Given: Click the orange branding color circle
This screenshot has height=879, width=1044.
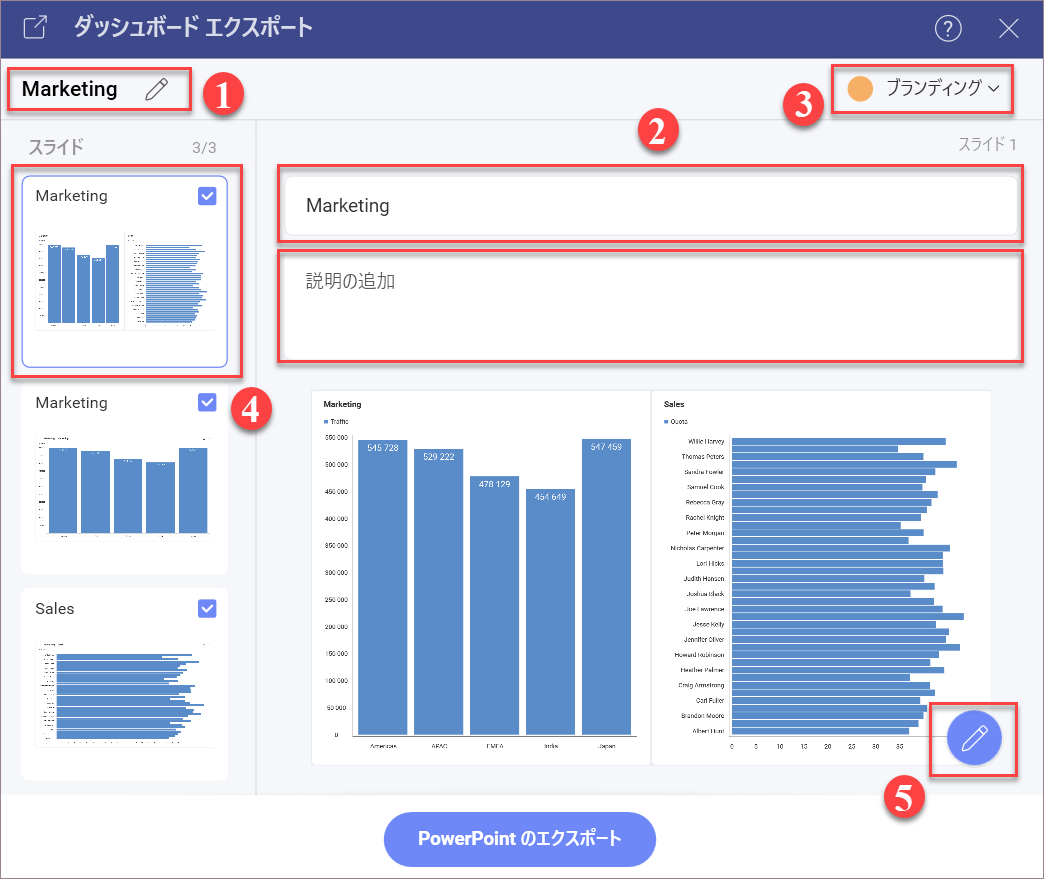Looking at the screenshot, I should [860, 89].
